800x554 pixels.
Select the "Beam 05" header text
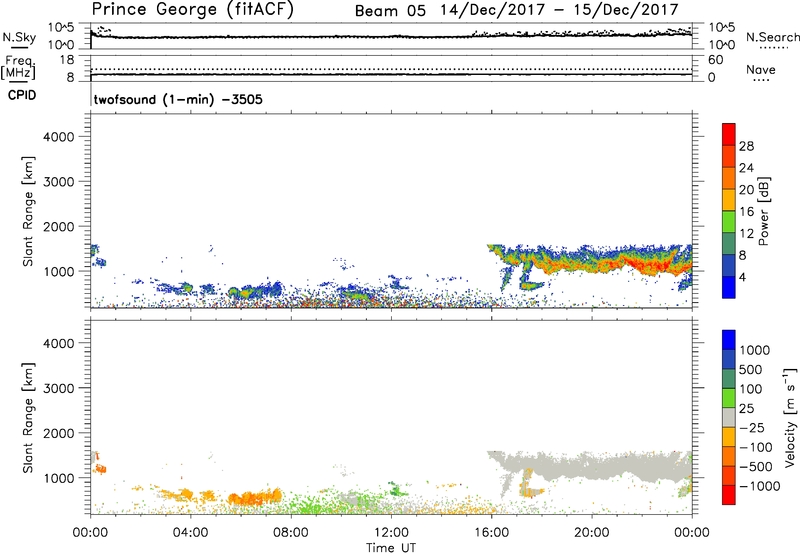(390, 11)
